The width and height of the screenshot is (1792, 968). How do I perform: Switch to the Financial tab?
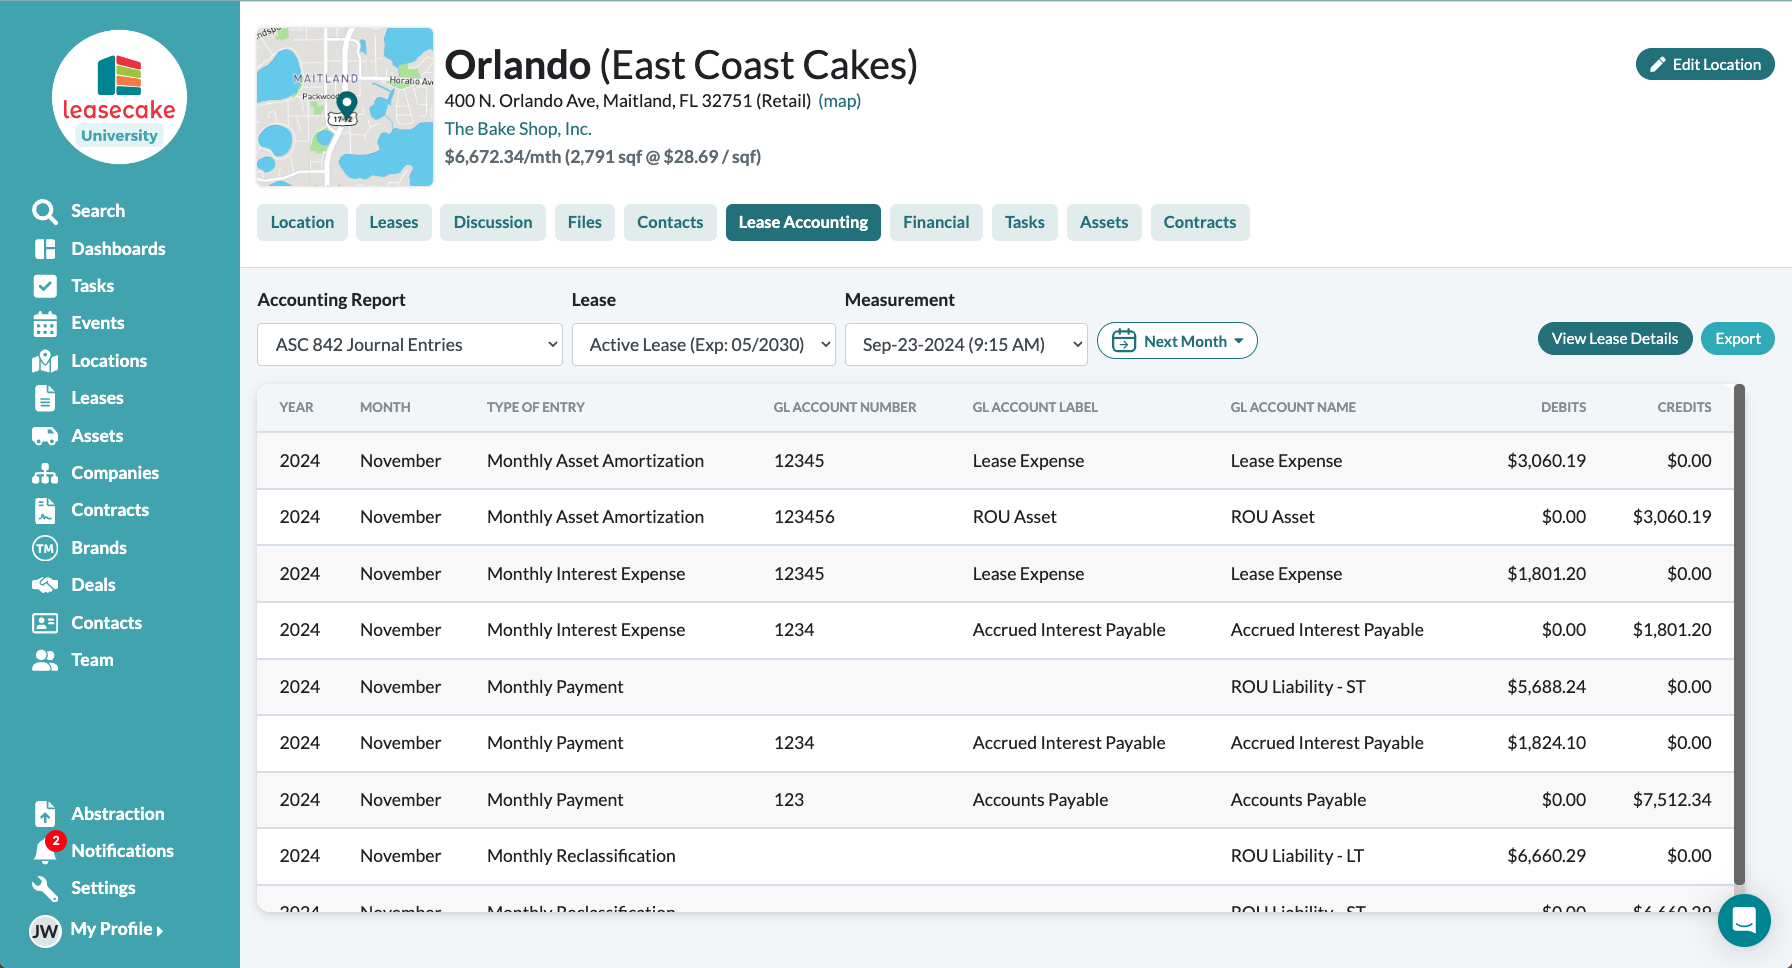click(x=935, y=222)
